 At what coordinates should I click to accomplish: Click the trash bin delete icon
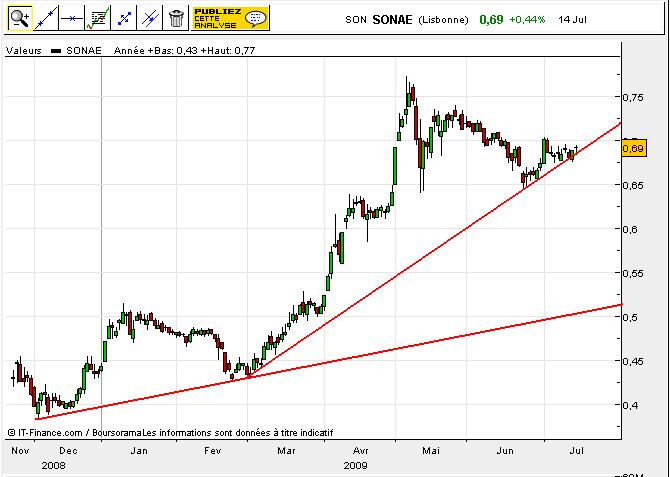tap(176, 18)
